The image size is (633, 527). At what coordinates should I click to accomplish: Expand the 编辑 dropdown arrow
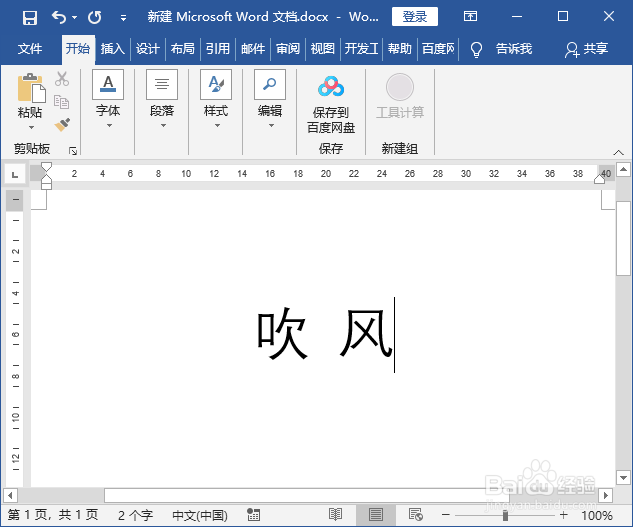click(x=271, y=126)
